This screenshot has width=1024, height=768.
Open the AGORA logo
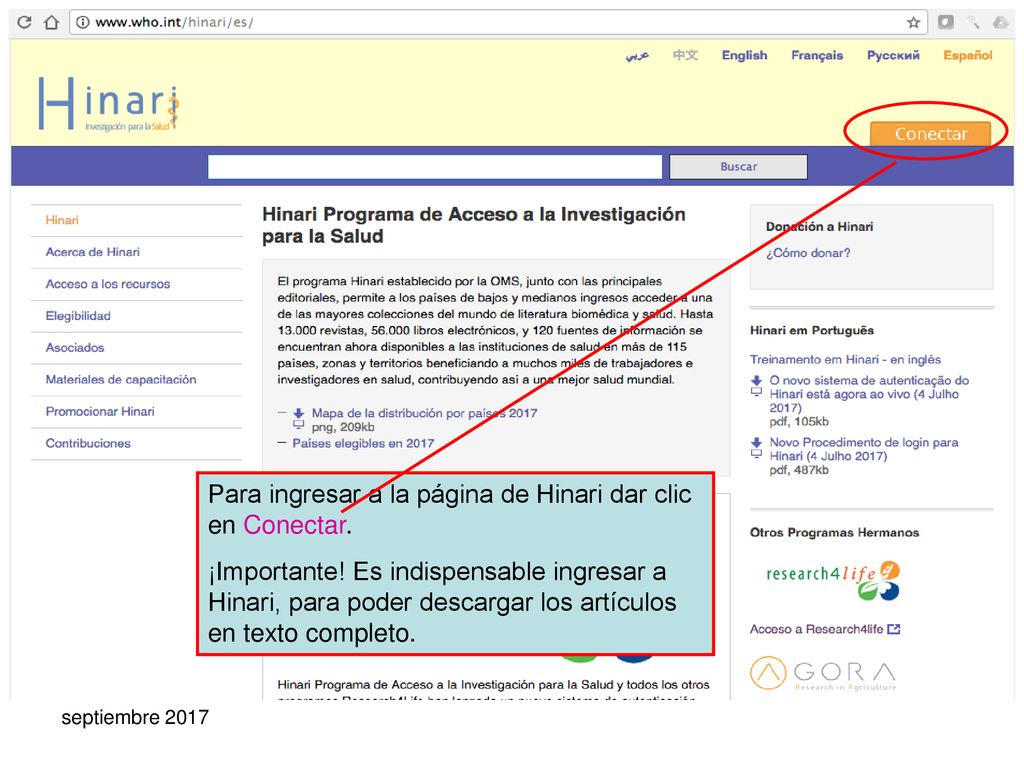(x=823, y=673)
